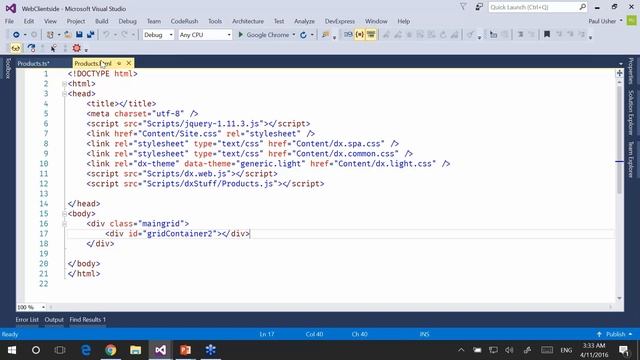Click the cursor pointer icon in second toolbar row
640x360 pixels.
(53, 48)
